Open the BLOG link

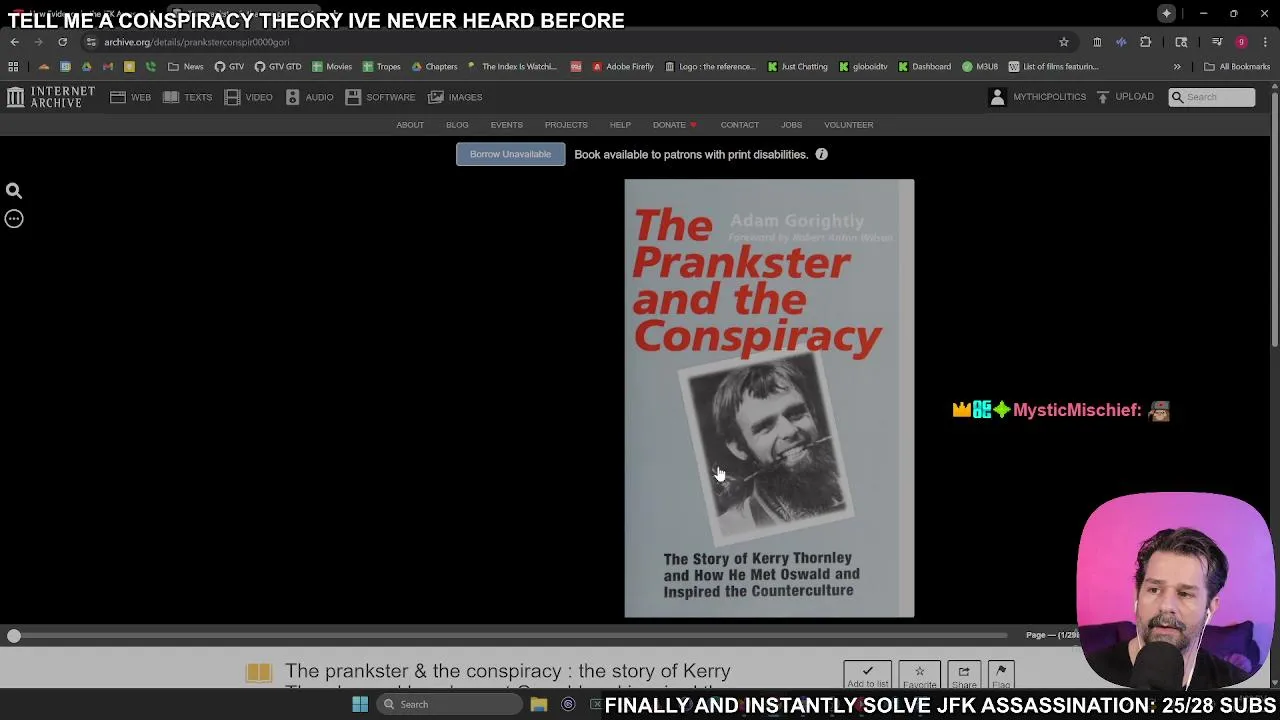(x=457, y=125)
